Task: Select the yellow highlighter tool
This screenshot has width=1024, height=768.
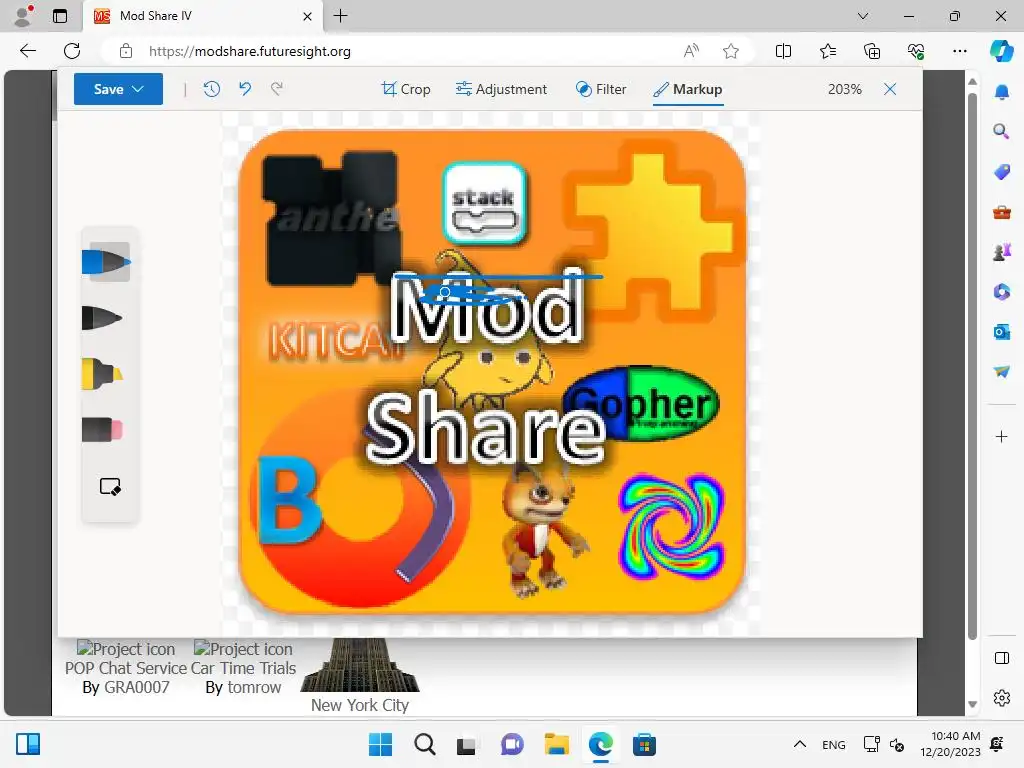Action: [103, 374]
